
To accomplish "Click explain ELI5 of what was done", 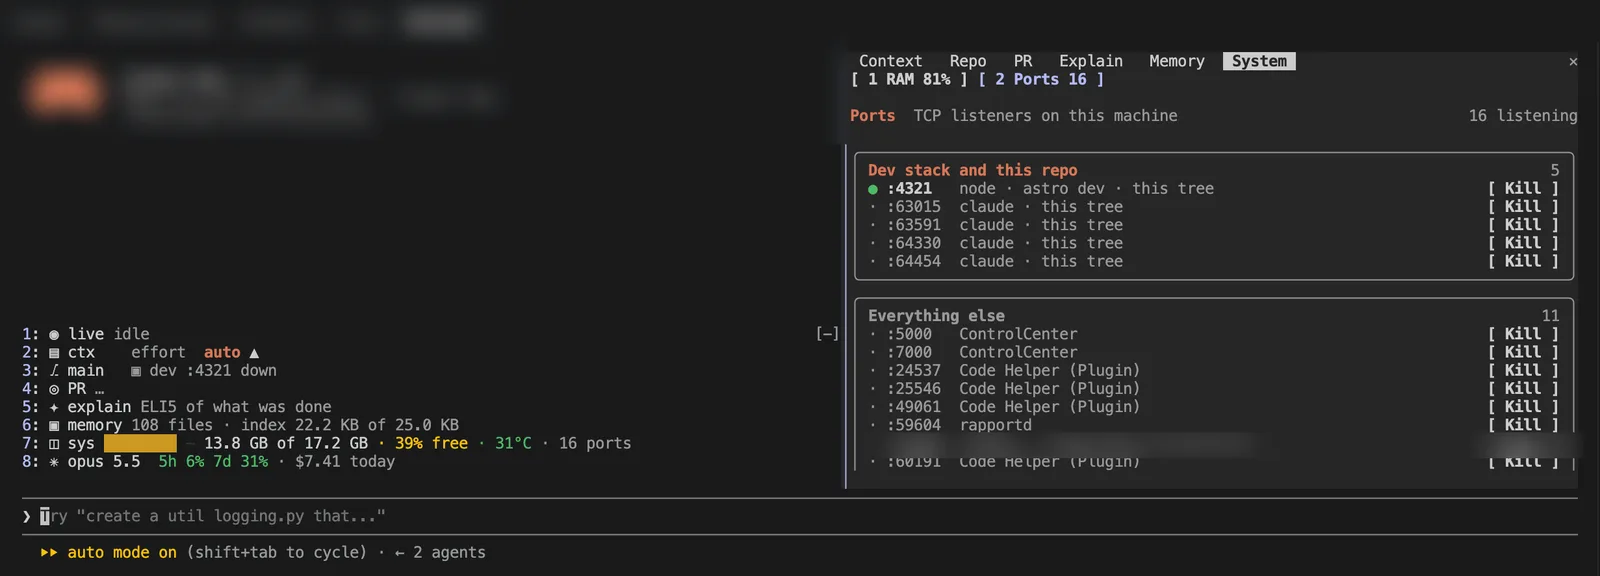I will click(x=199, y=406).
